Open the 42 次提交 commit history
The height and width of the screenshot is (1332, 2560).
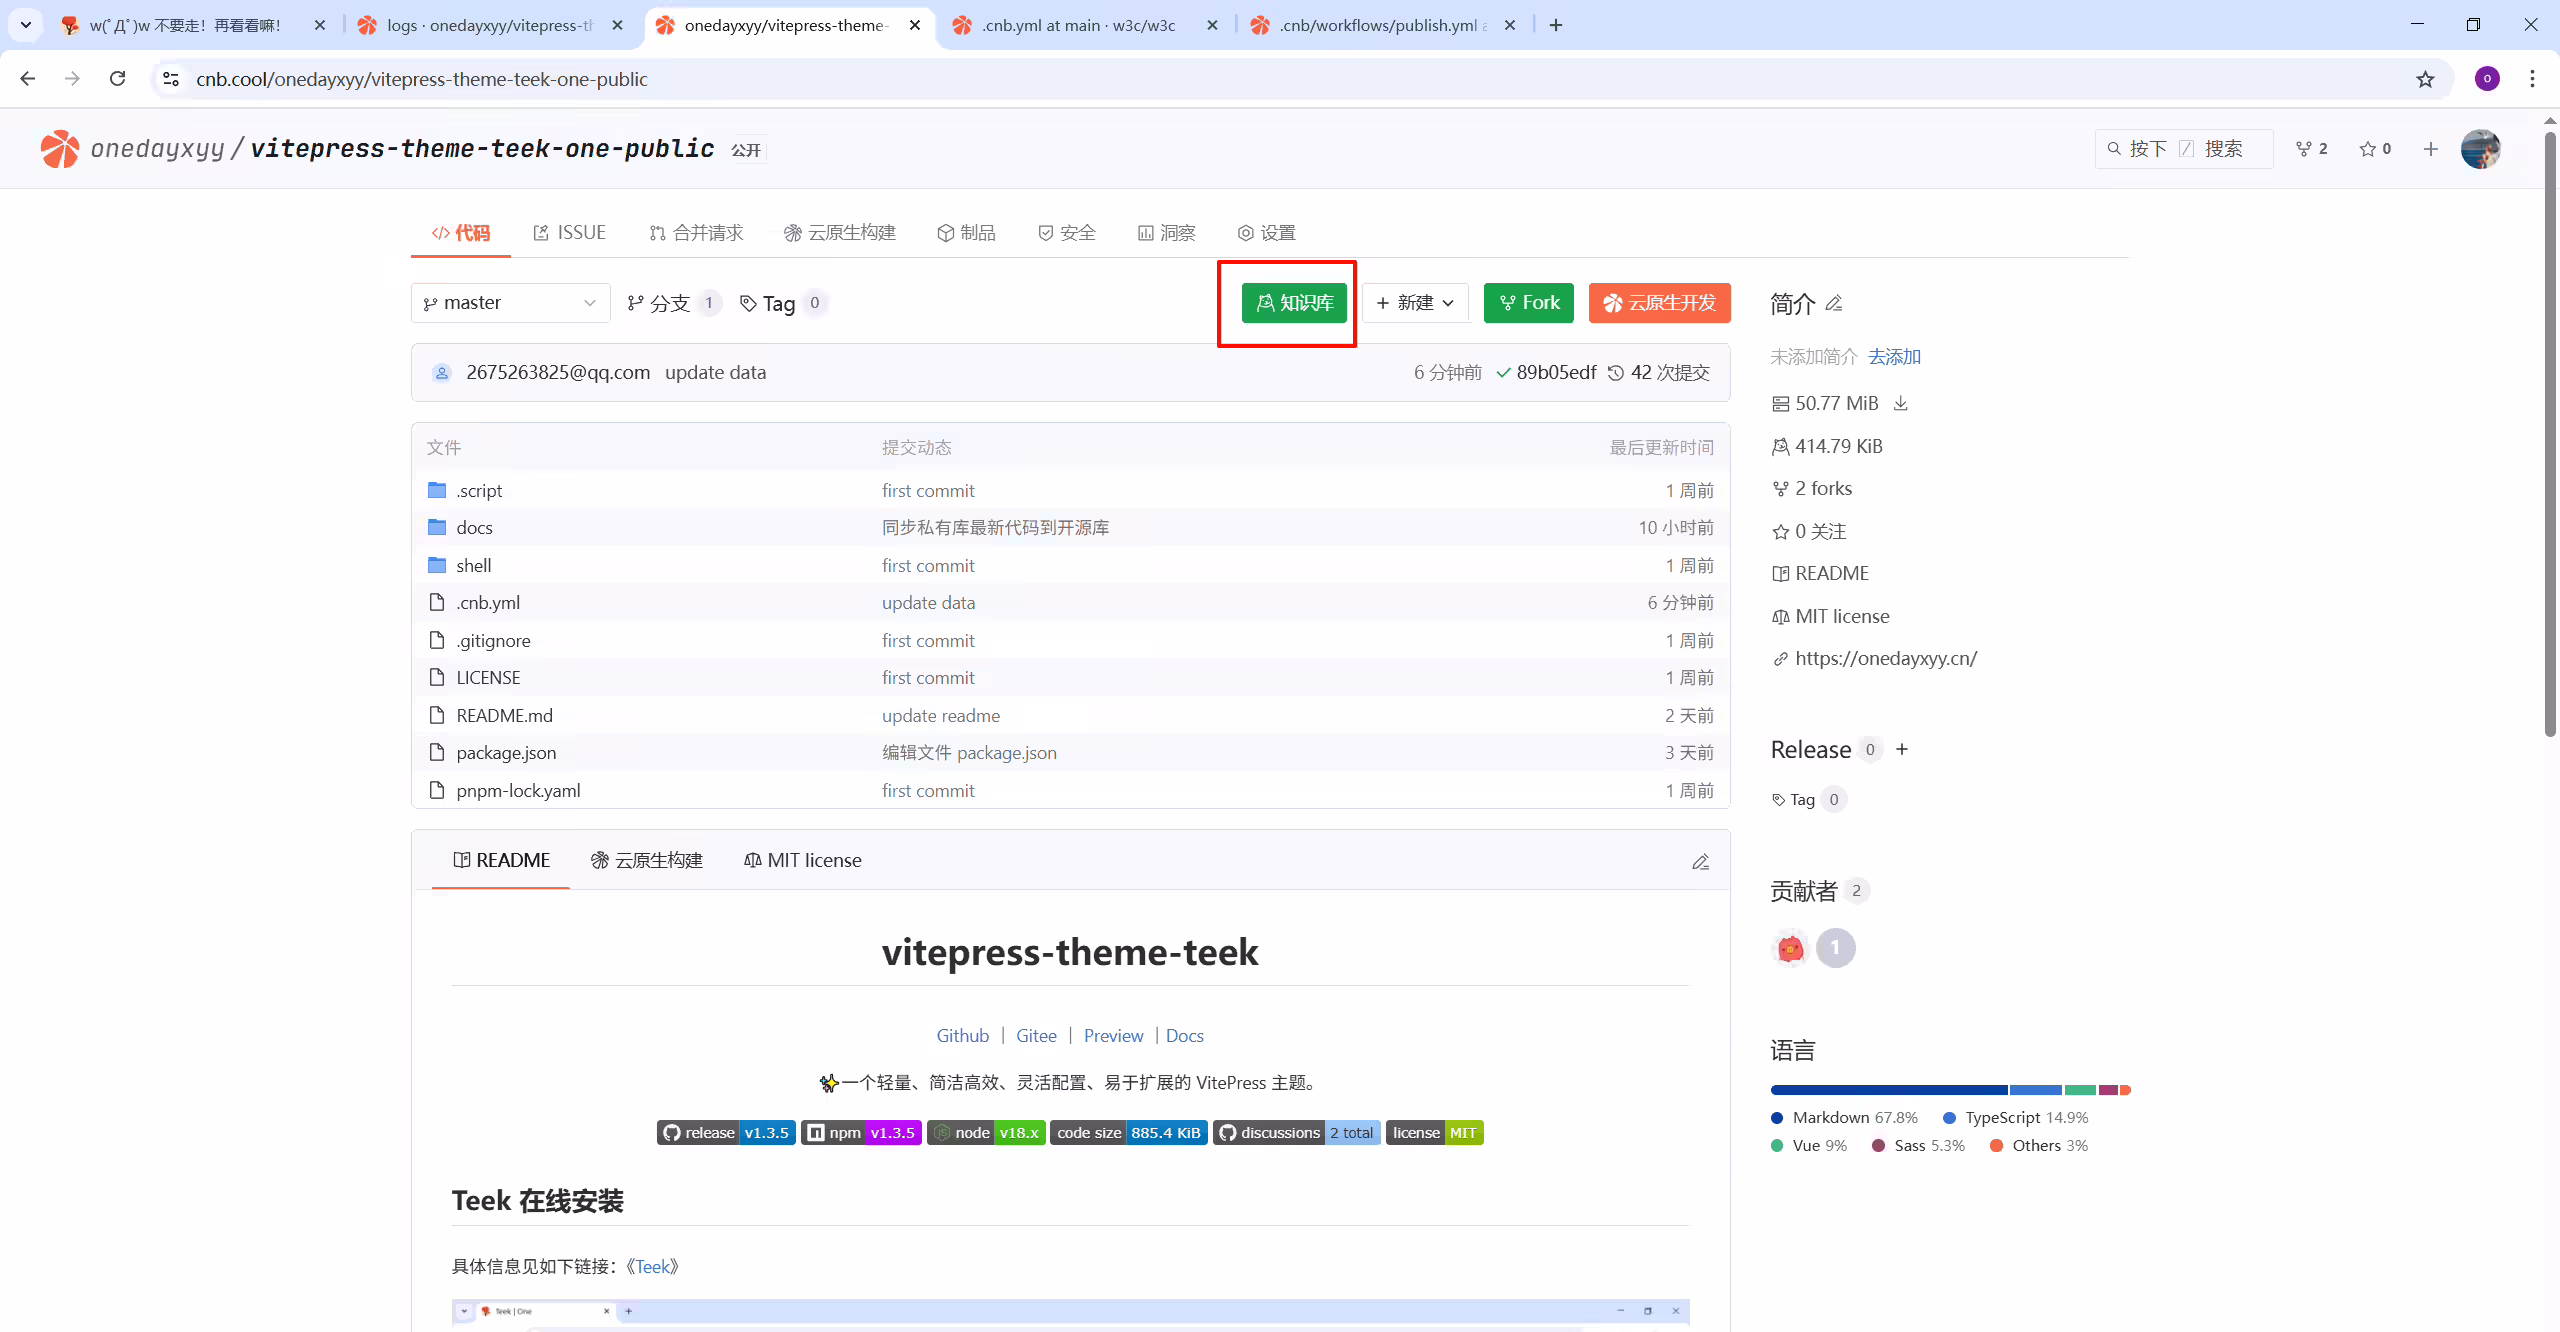point(1659,373)
